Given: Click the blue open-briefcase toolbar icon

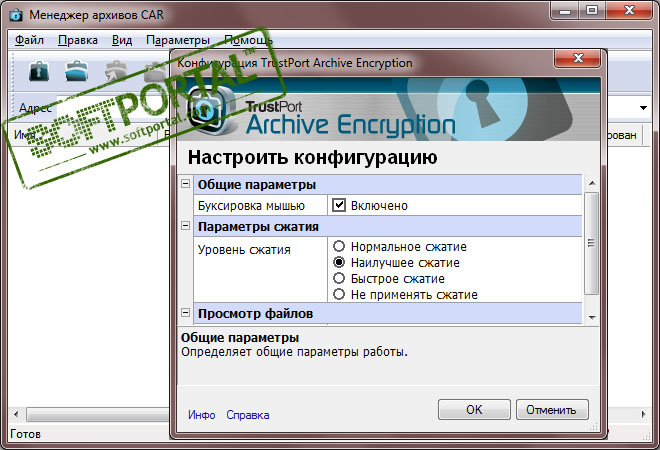Looking at the screenshot, I should tap(77, 71).
